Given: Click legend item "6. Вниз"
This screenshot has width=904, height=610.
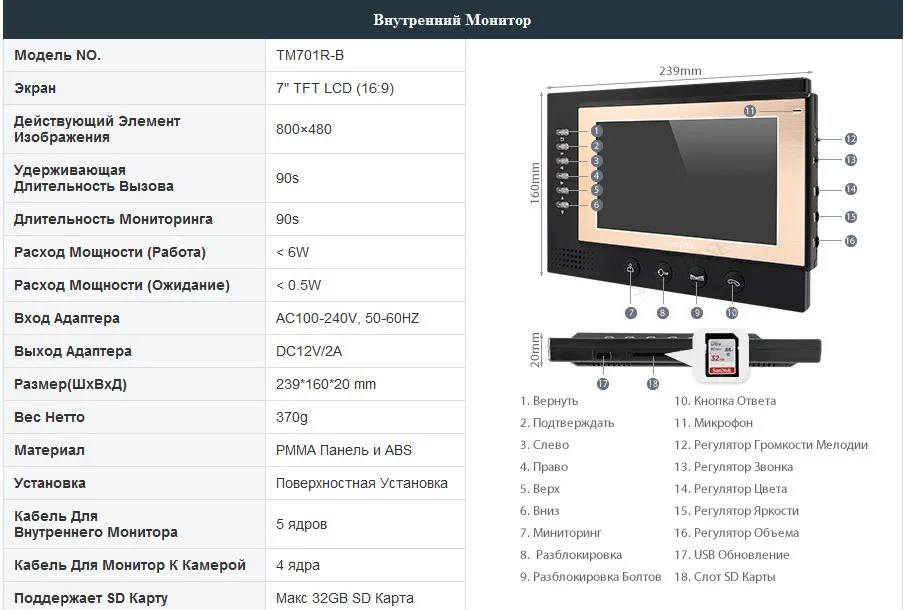Looking at the screenshot, I should pos(540,511).
